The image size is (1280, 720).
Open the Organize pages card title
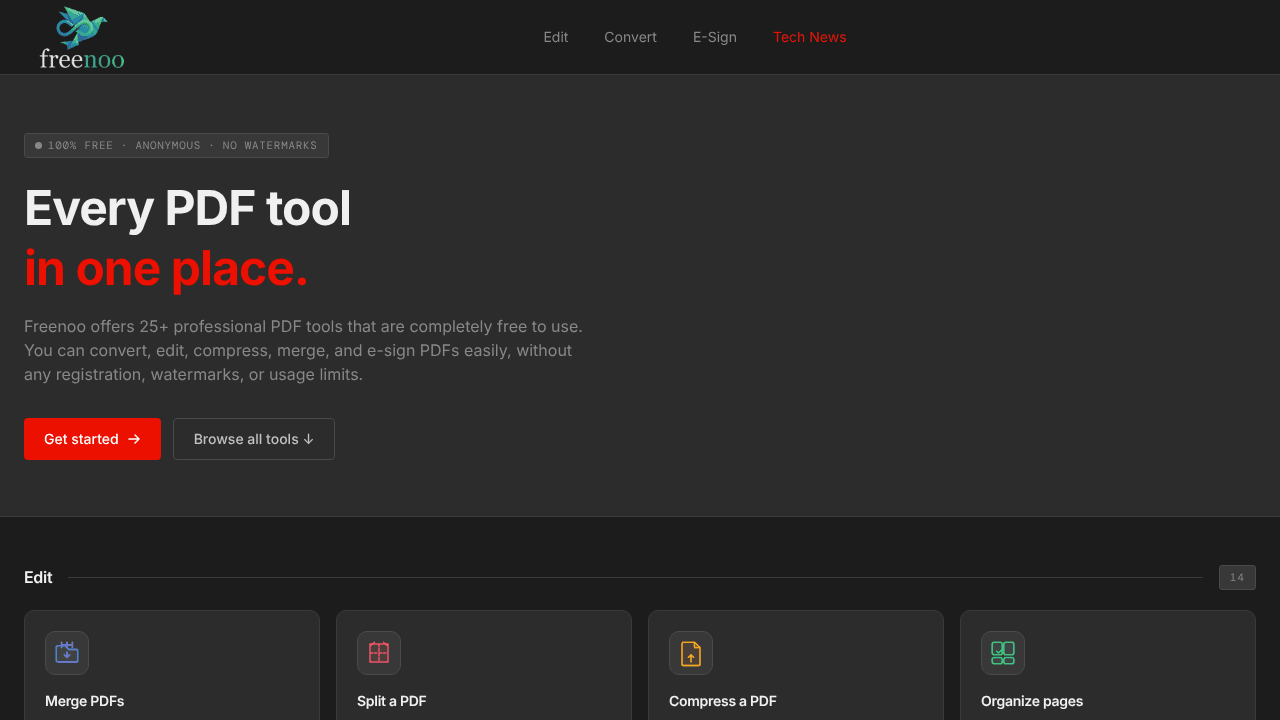[1032, 701]
